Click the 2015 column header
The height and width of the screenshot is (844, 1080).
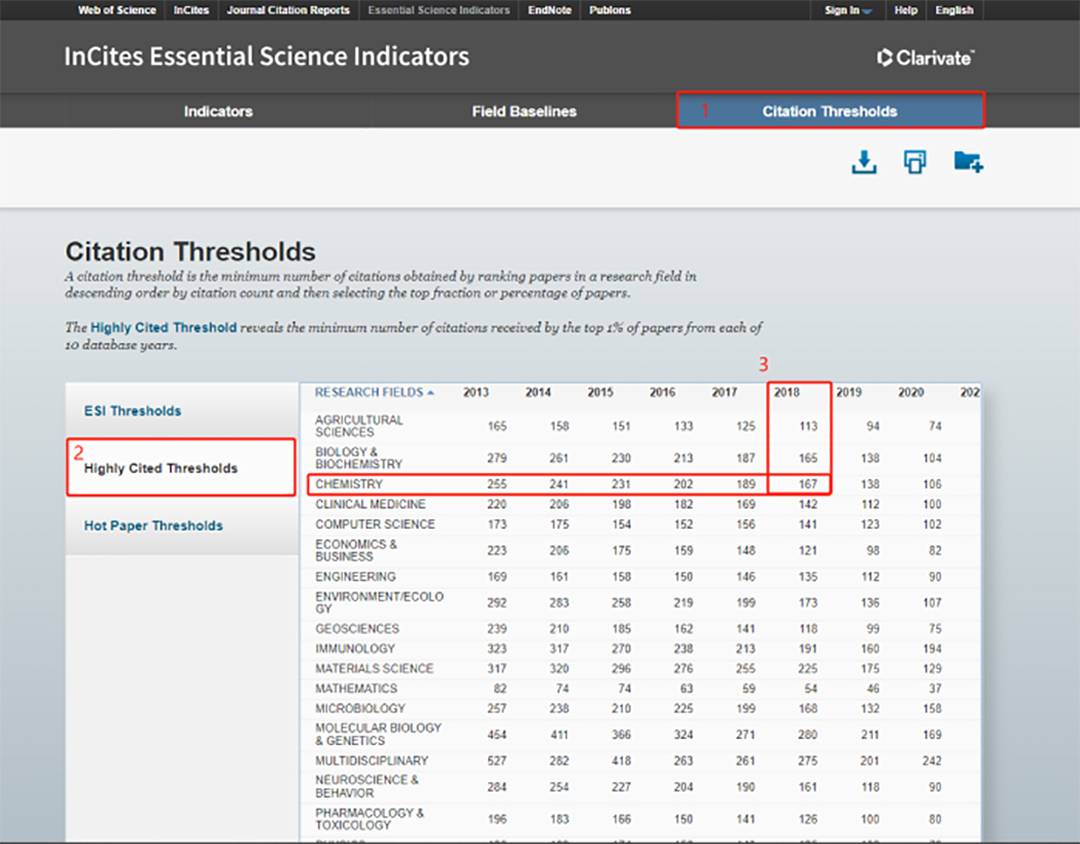600,392
